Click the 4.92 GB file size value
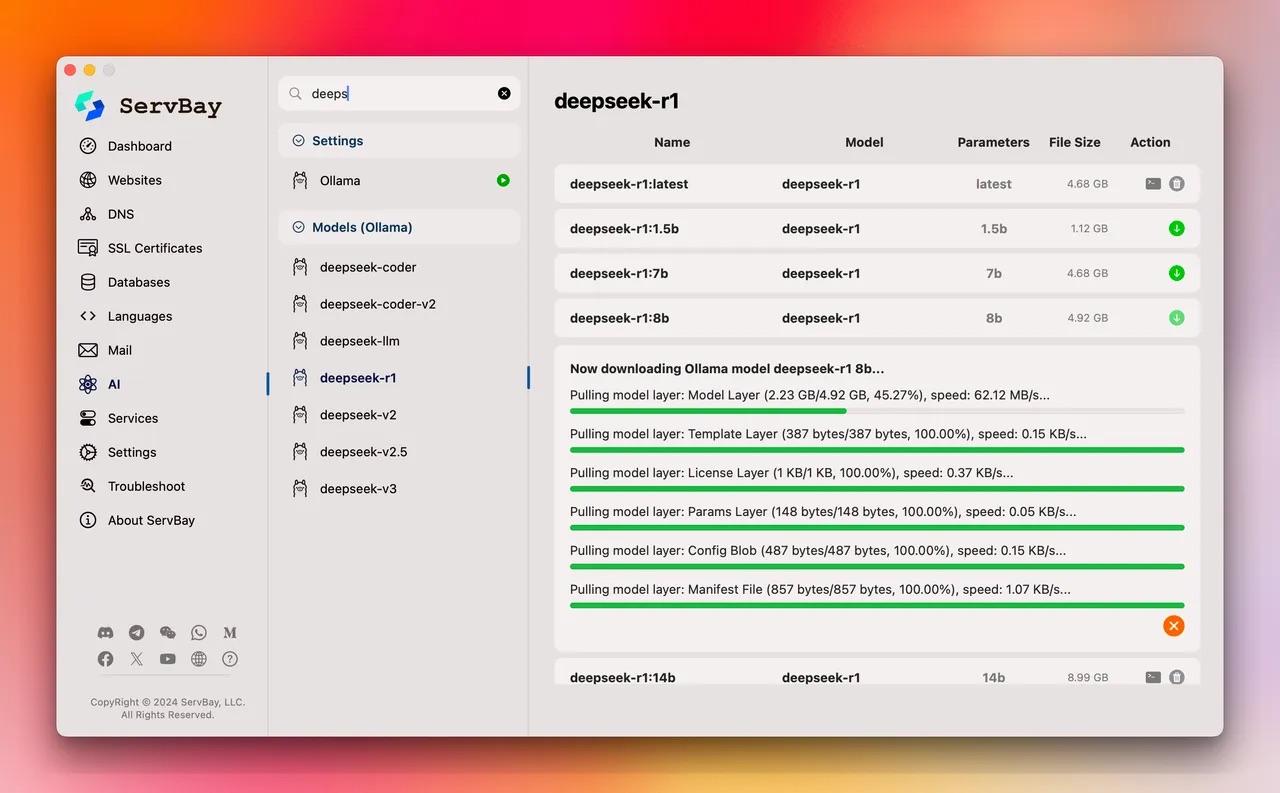1280x793 pixels. click(1087, 318)
